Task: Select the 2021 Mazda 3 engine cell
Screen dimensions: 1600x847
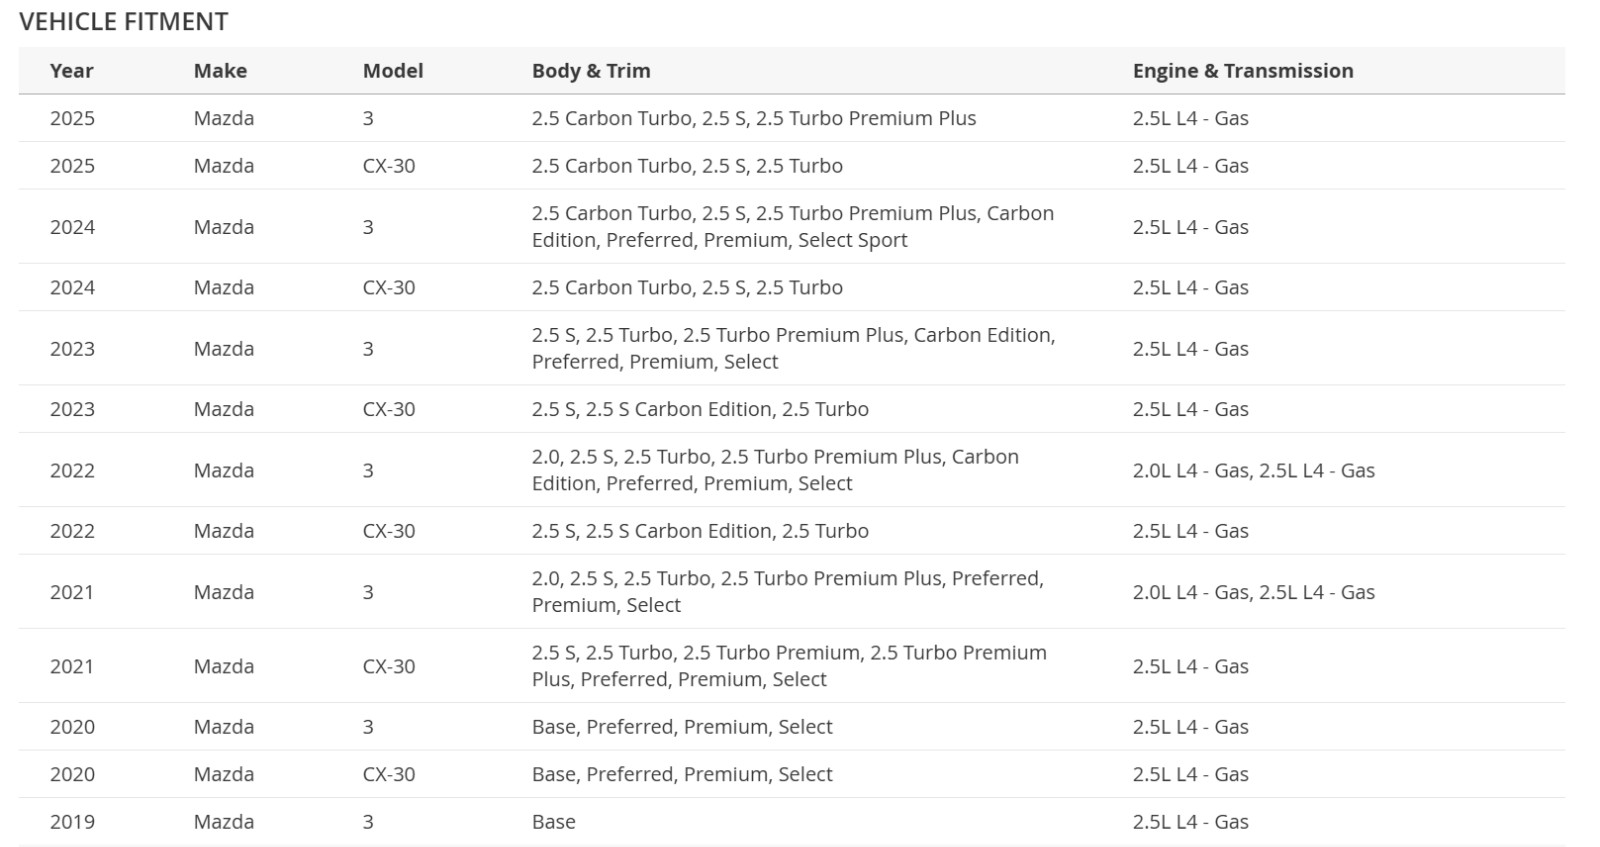Action: [x=1253, y=592]
